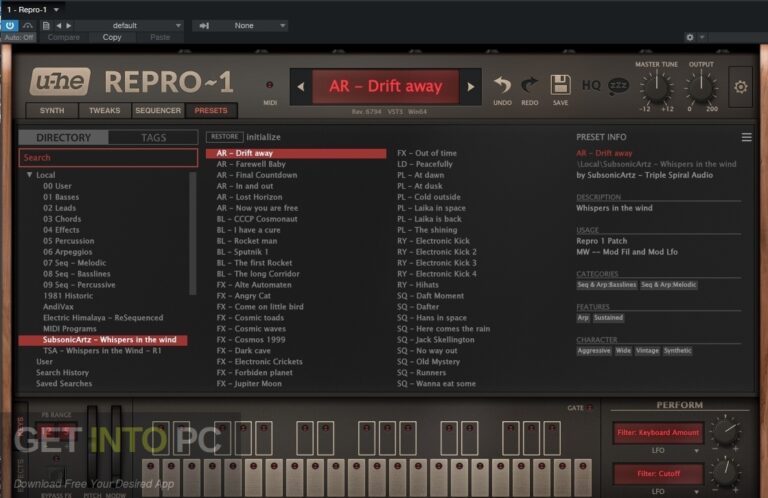Select previous host preset arrow
The height and width of the screenshot is (498, 768).
coord(59,25)
